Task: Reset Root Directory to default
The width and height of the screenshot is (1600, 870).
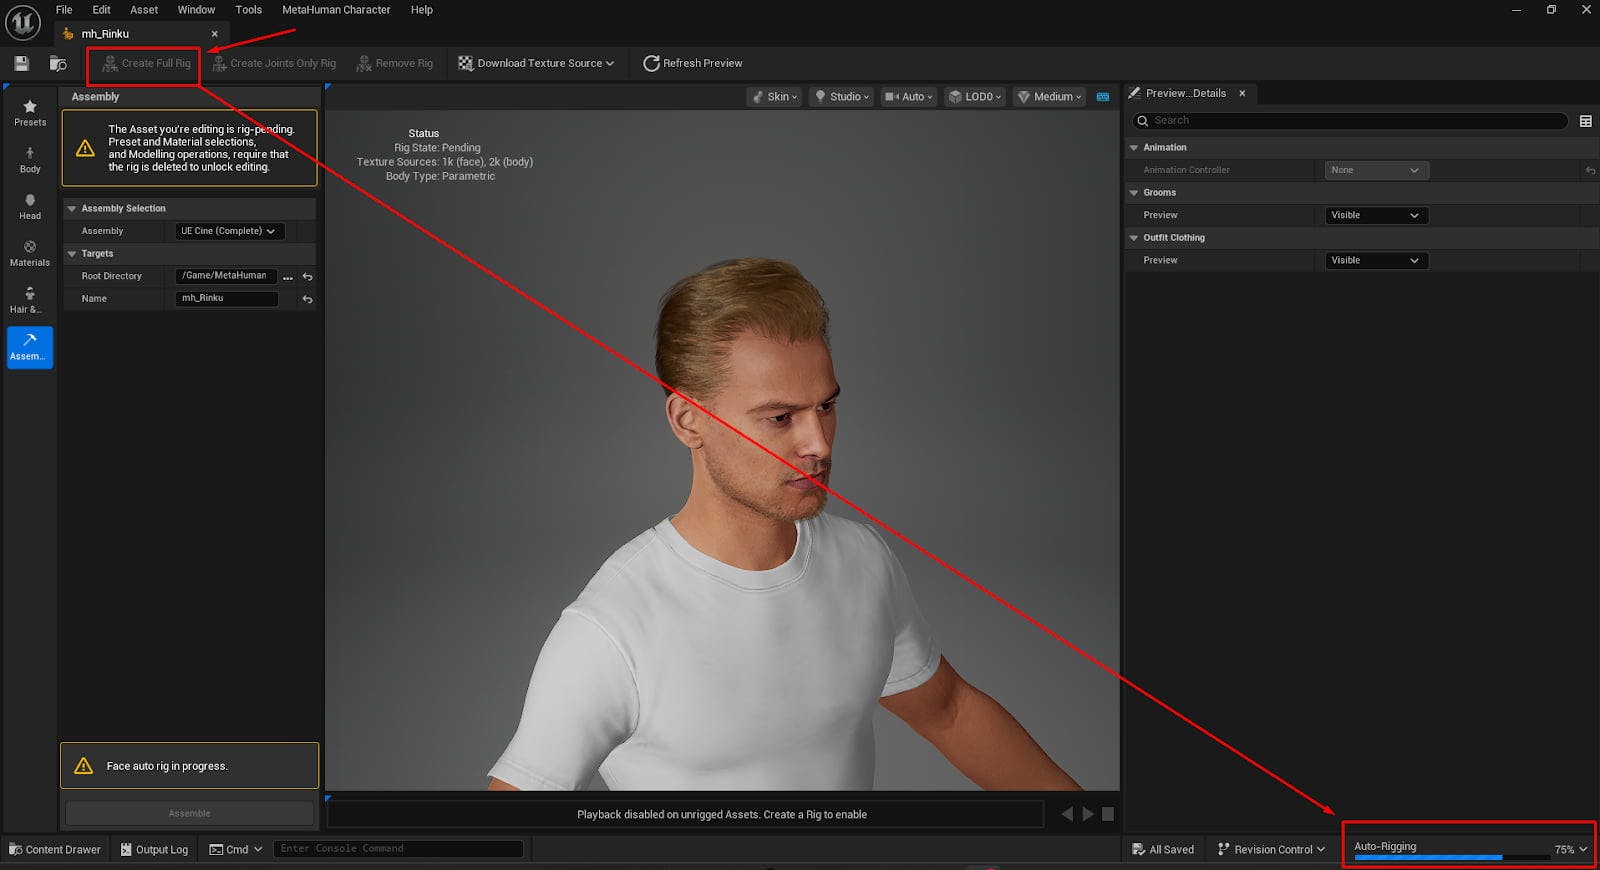Action: point(307,277)
